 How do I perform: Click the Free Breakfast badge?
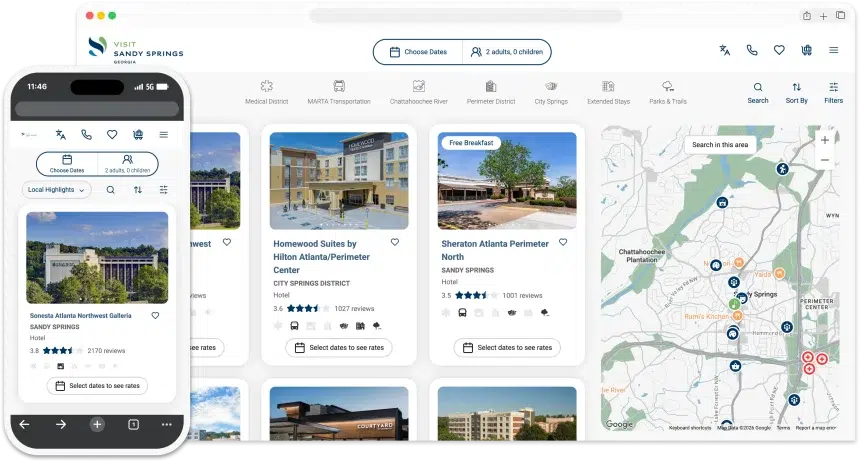pos(471,143)
